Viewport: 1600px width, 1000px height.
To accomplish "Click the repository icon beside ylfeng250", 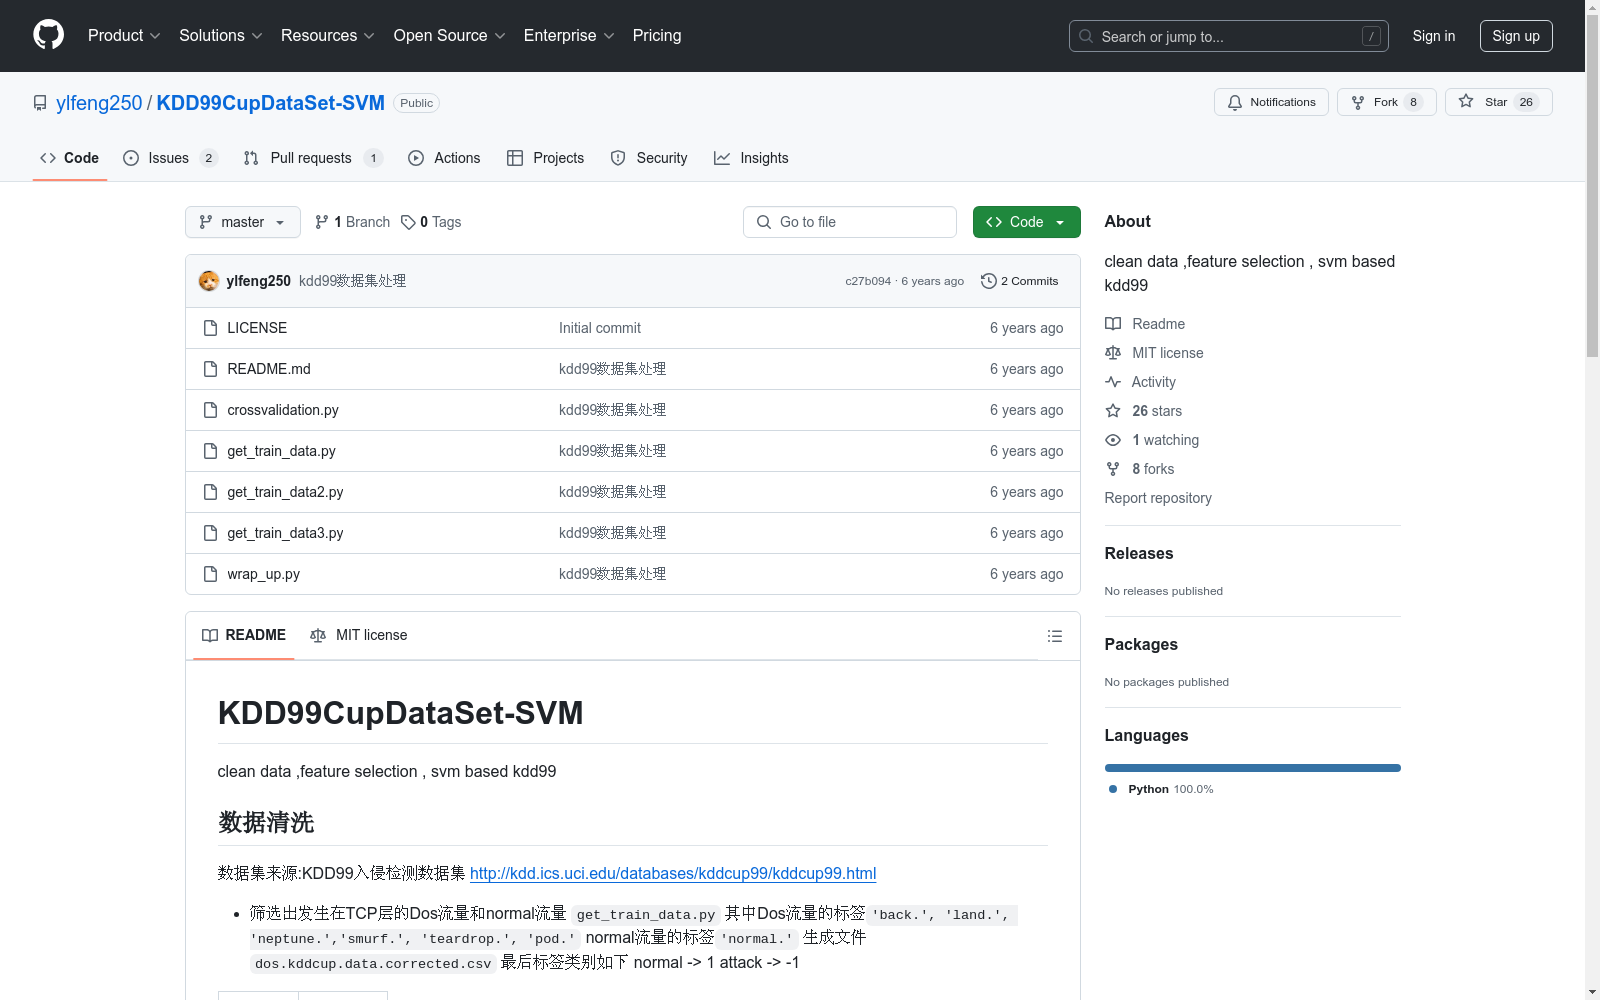I will click(40, 103).
